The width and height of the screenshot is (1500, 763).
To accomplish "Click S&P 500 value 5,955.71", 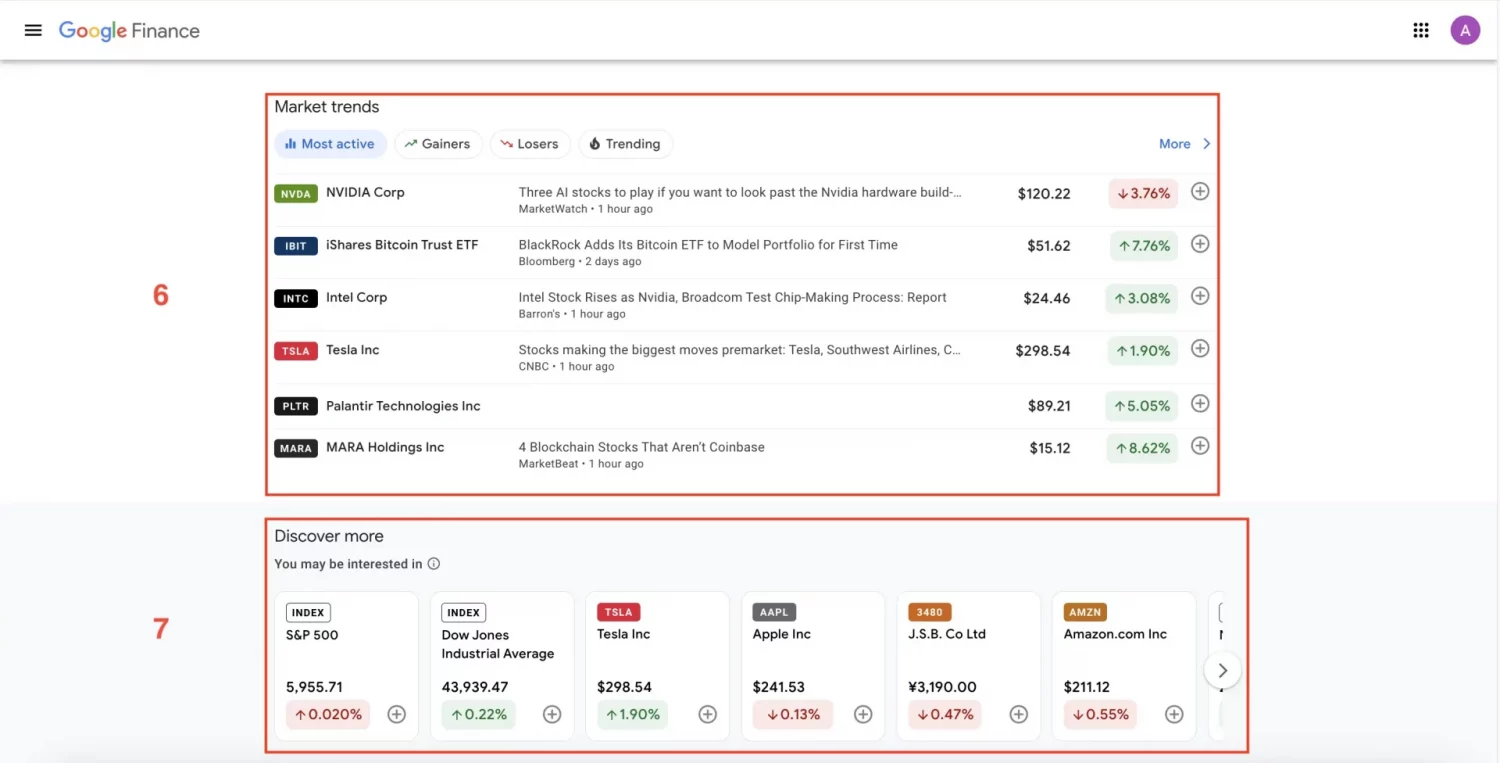I will tap(314, 687).
